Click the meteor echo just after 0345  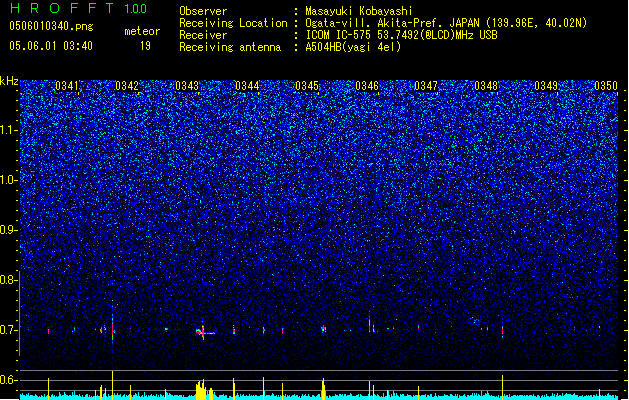[323, 329]
